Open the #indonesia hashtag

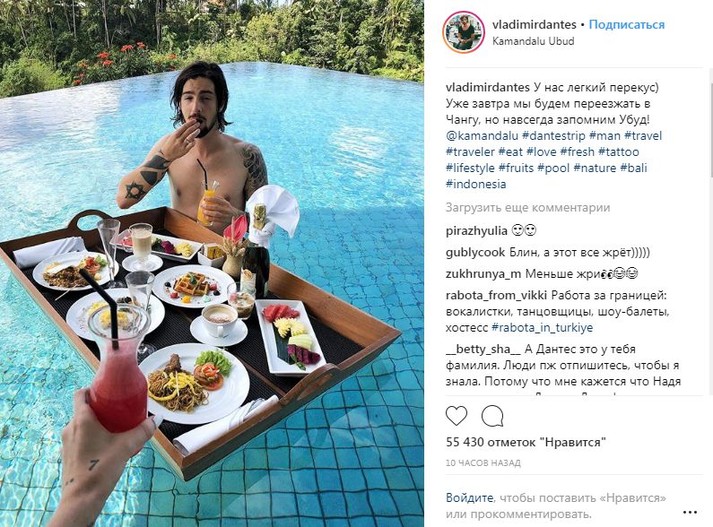coord(476,184)
